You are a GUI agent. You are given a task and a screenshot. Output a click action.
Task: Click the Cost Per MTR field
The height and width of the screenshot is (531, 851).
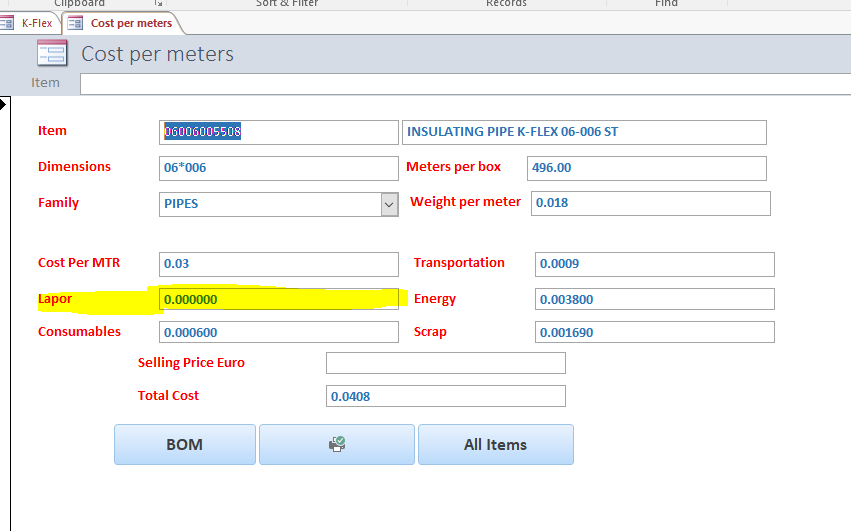click(x=278, y=264)
